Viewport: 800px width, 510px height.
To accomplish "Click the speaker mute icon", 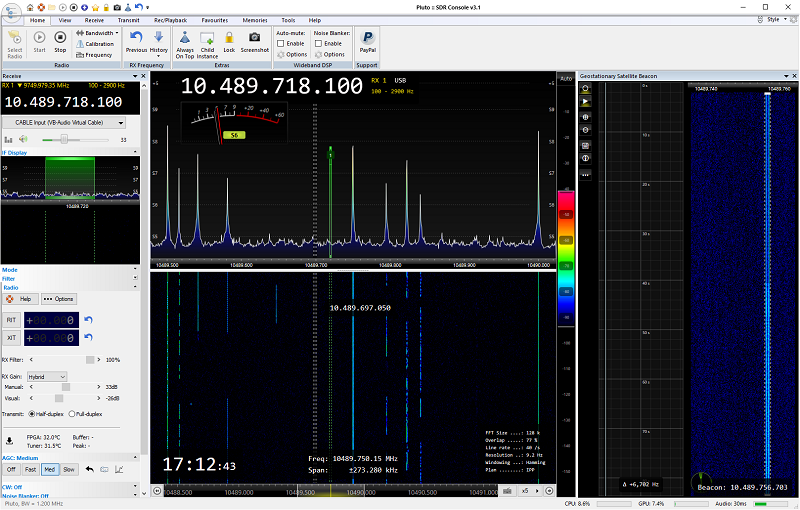I will [x=23, y=139].
